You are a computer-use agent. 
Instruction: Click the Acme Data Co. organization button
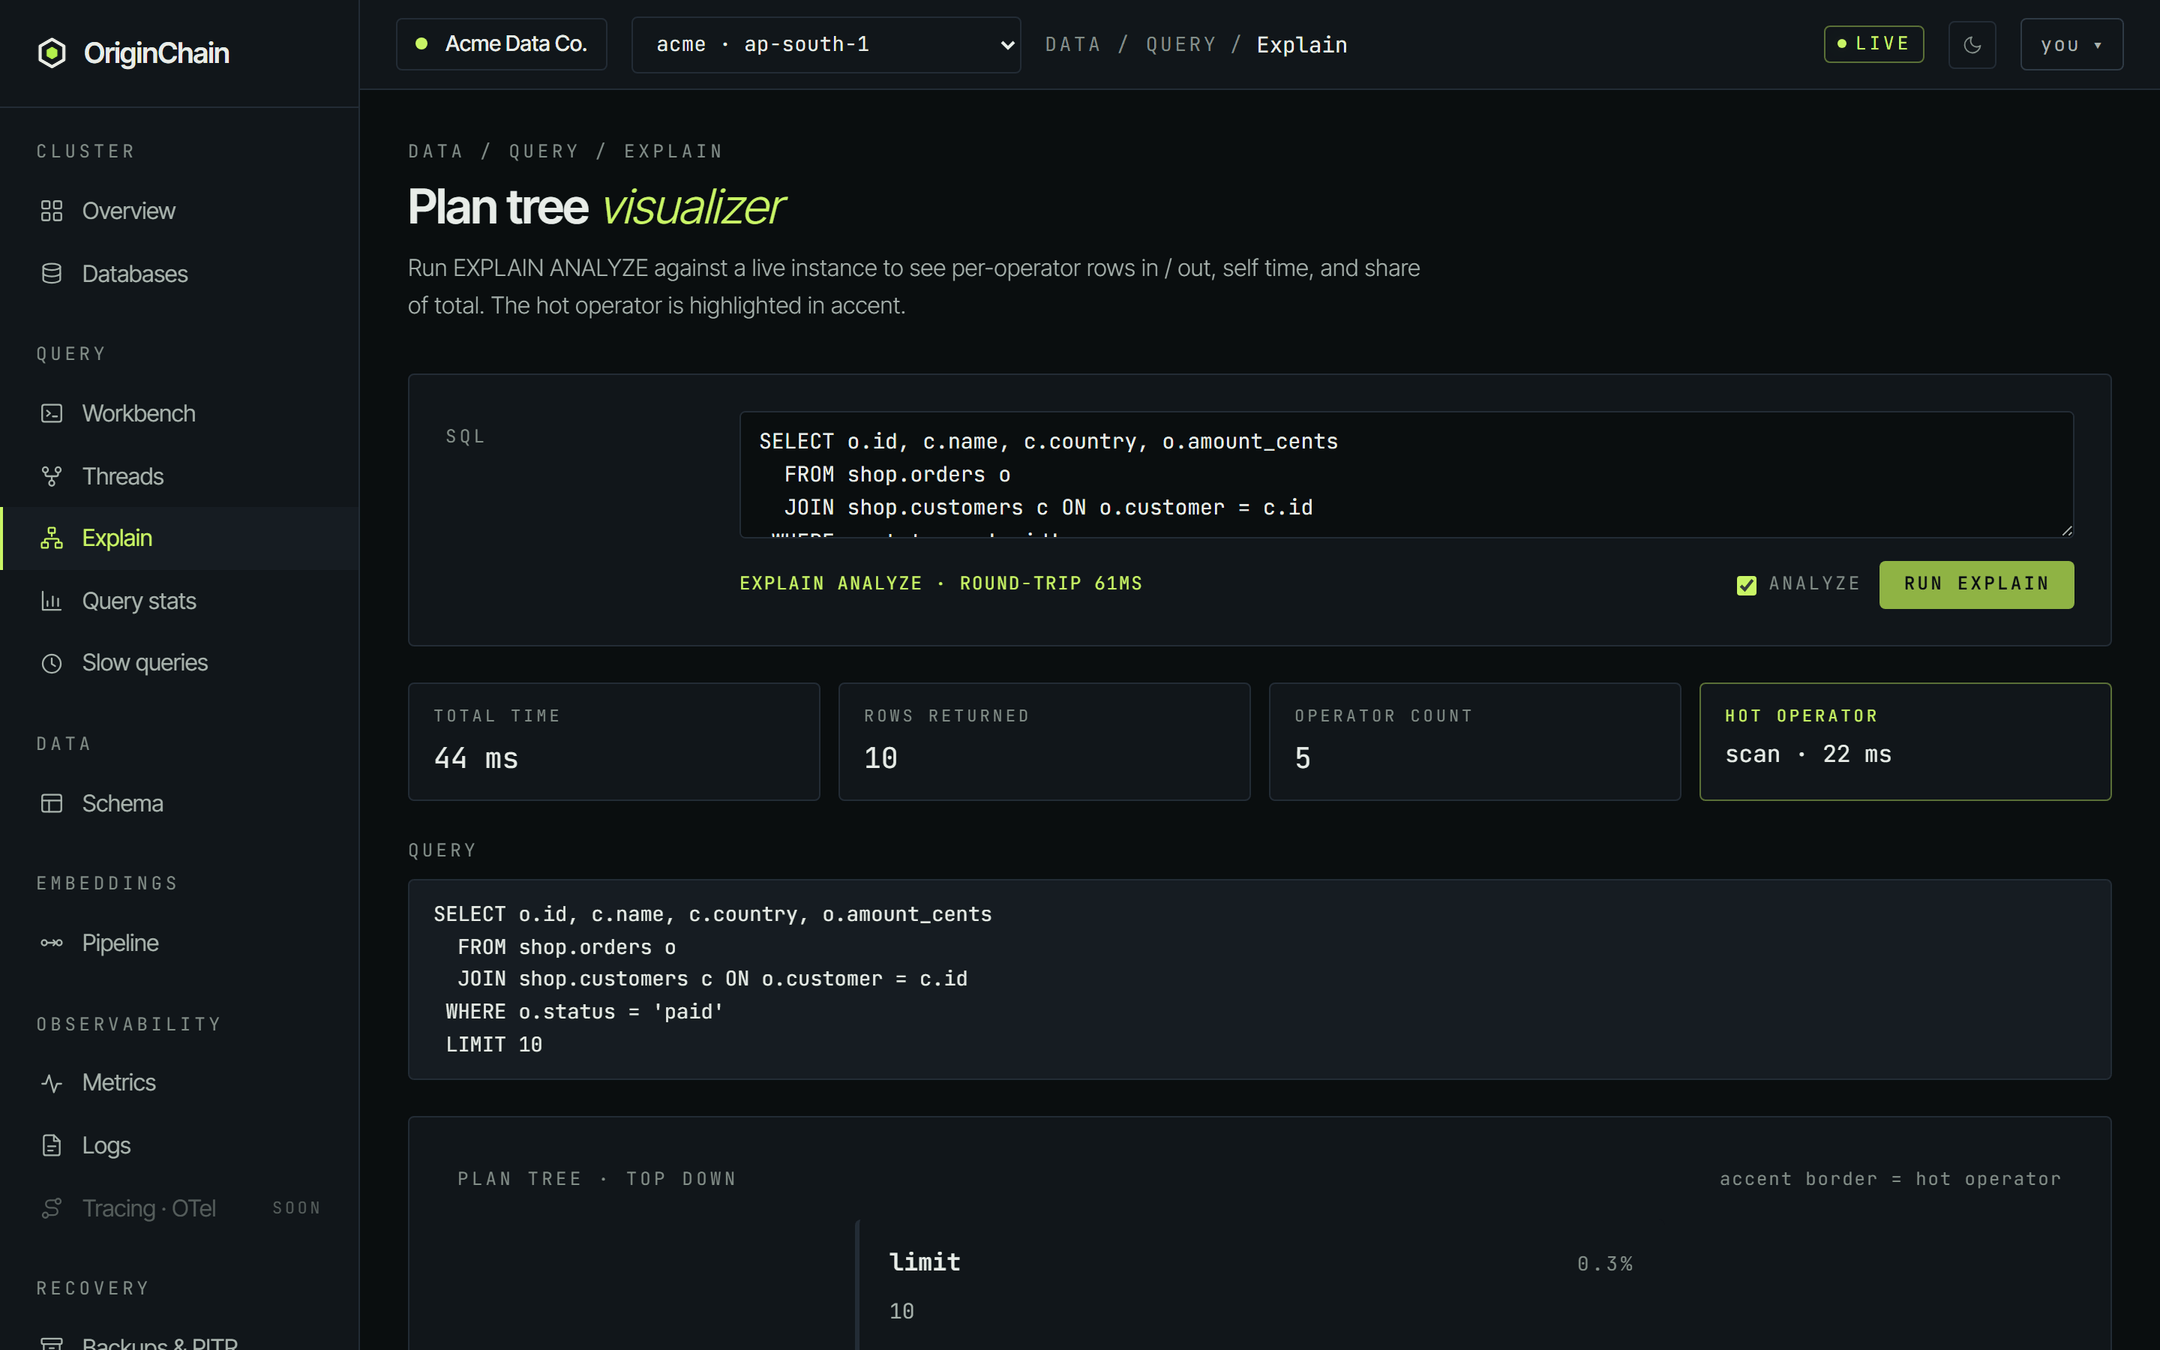pyautogui.click(x=501, y=44)
